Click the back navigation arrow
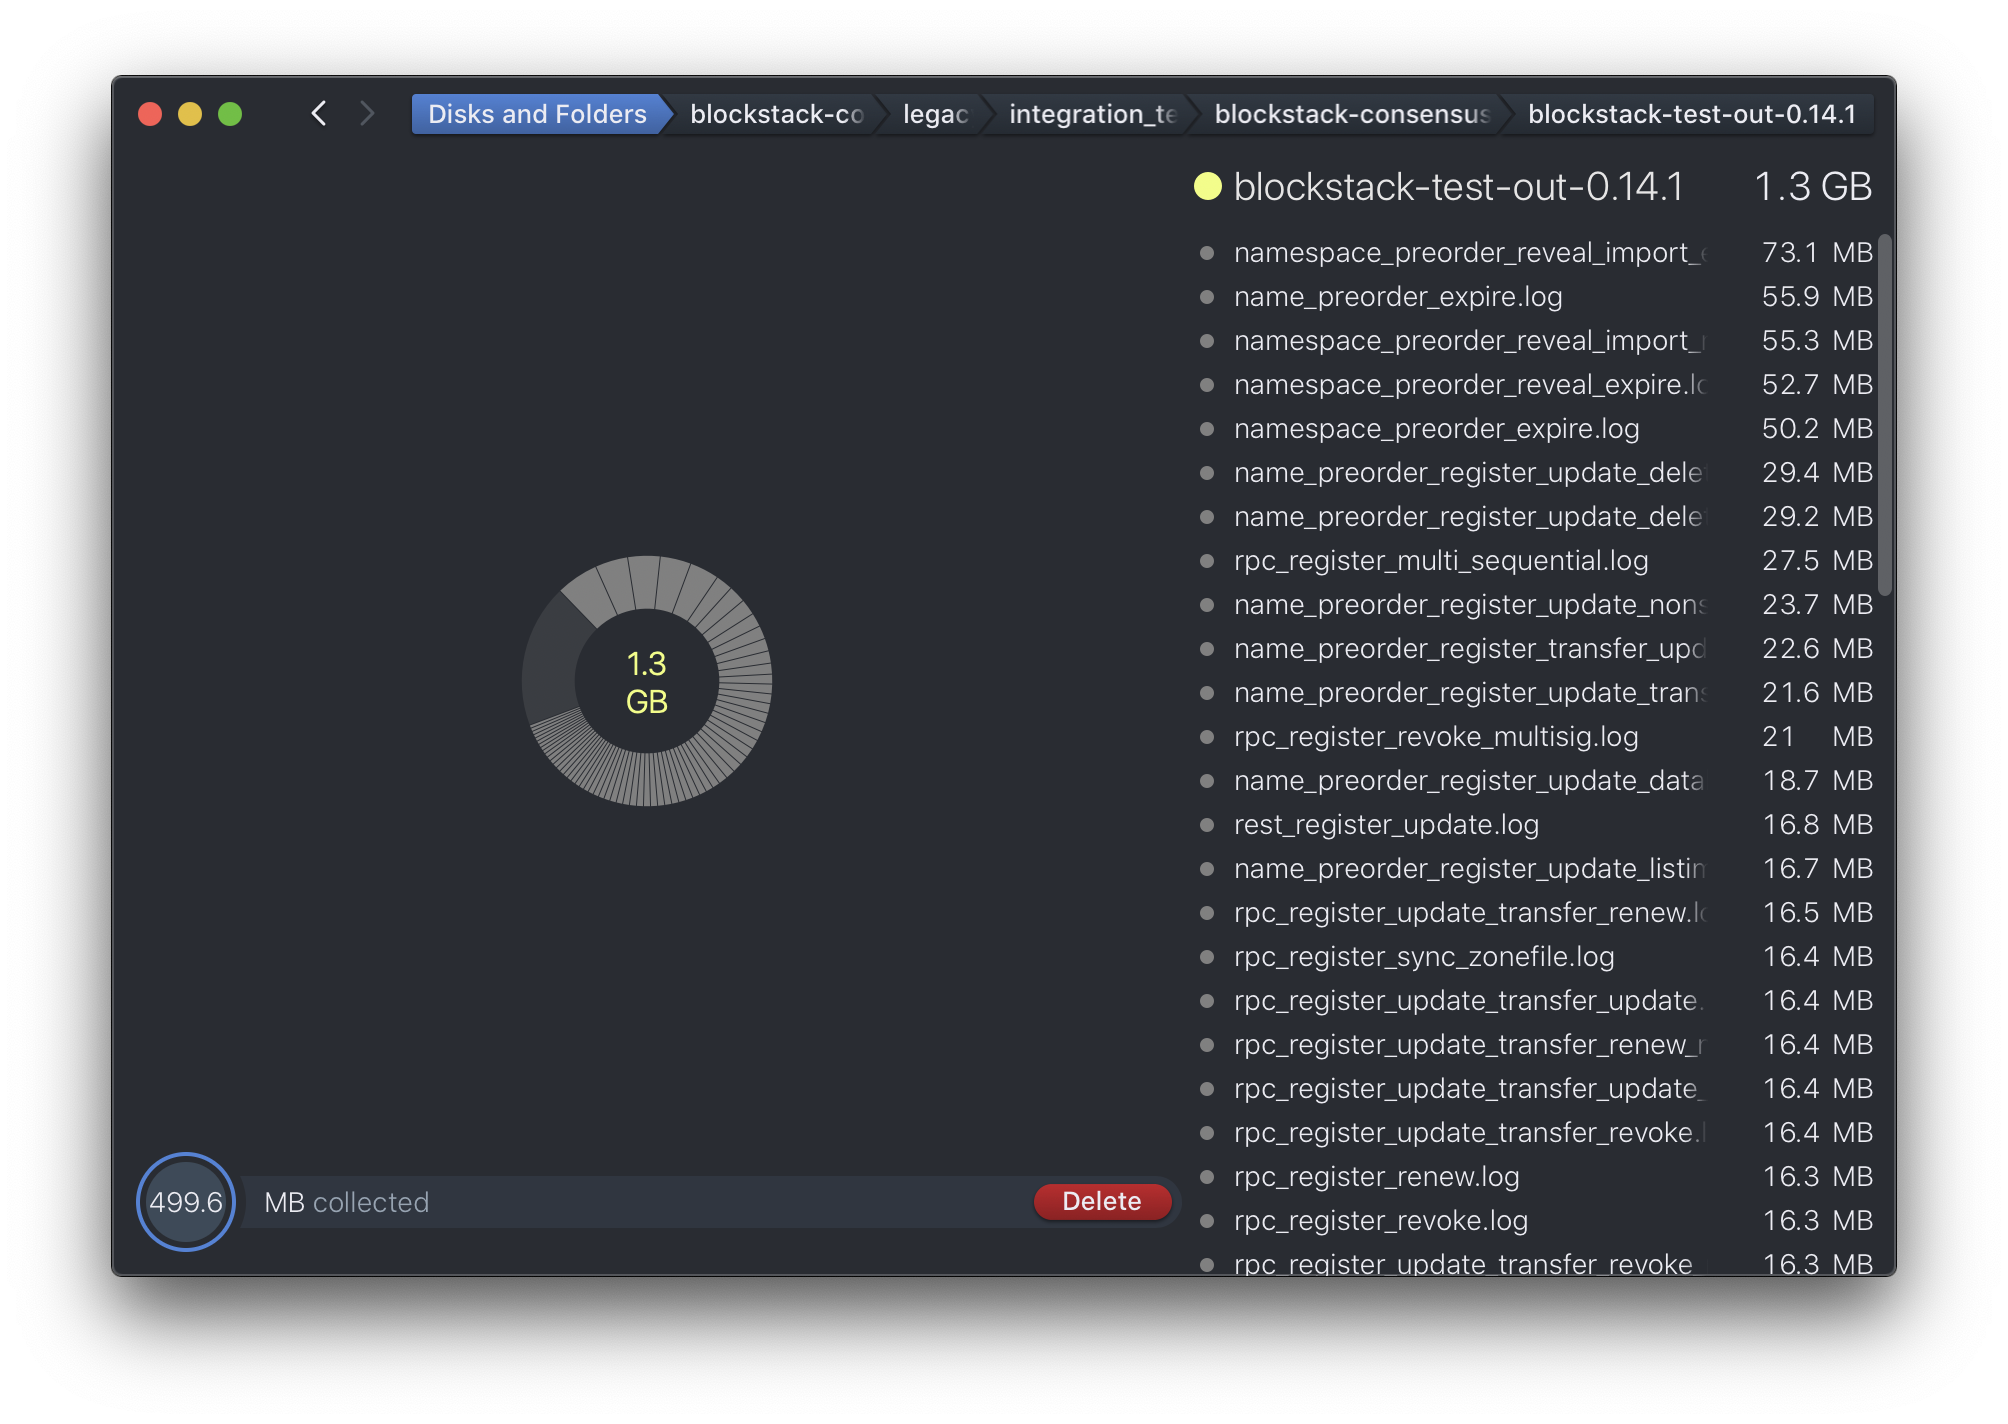Viewport: 2008px width, 1424px height. 319,113
